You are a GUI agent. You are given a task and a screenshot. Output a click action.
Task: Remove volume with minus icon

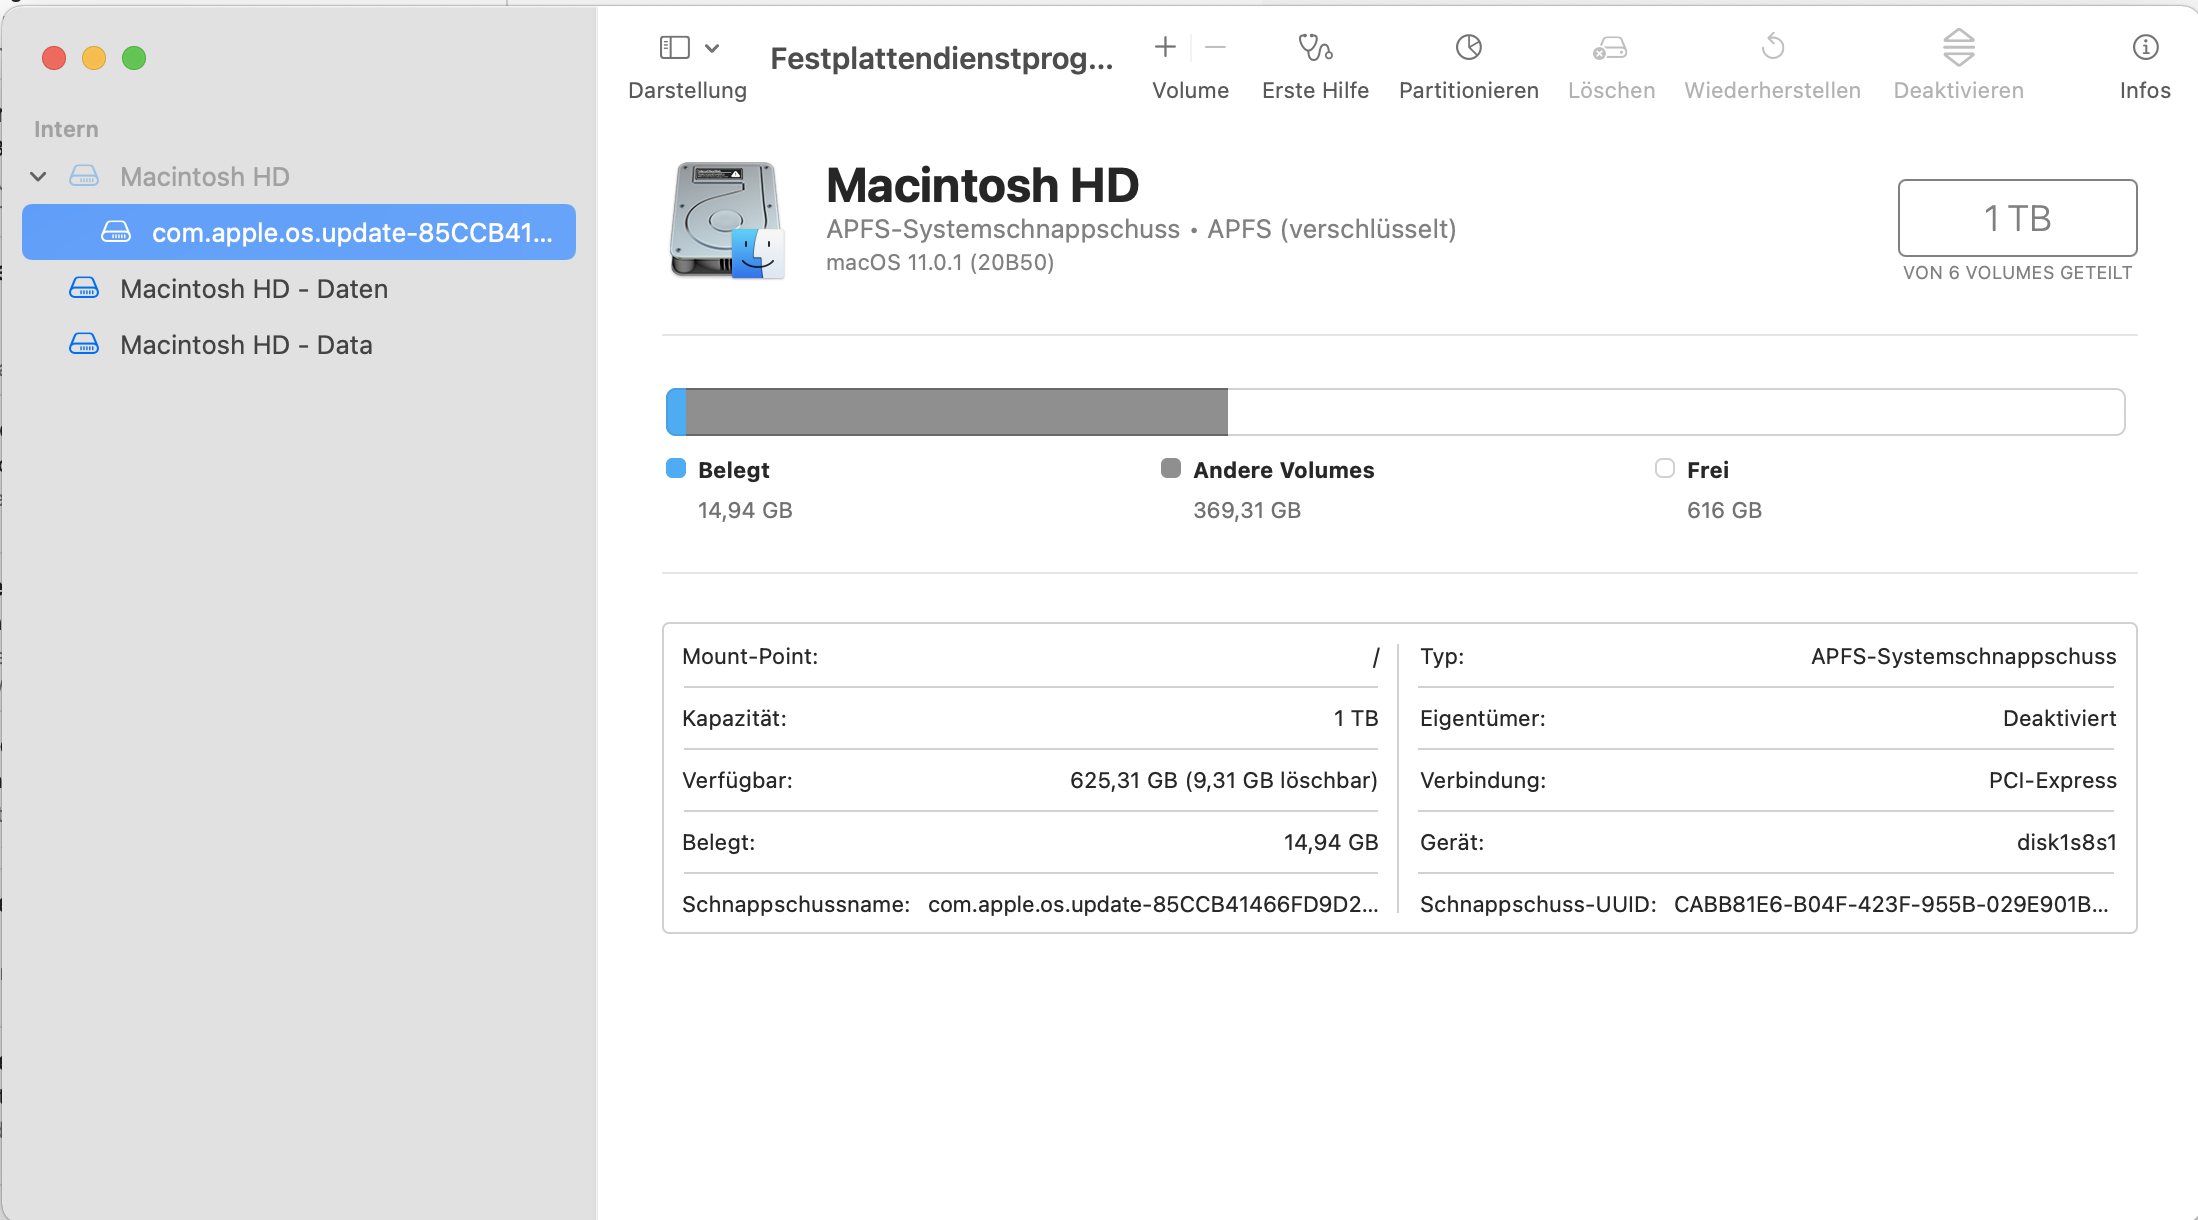point(1215,47)
